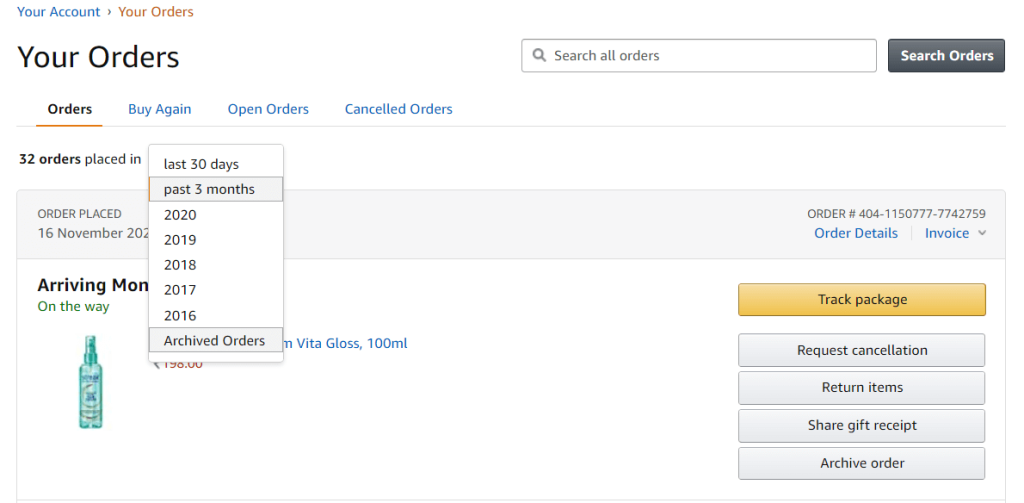
Task: Click Request cancellation button
Action: pos(861,350)
